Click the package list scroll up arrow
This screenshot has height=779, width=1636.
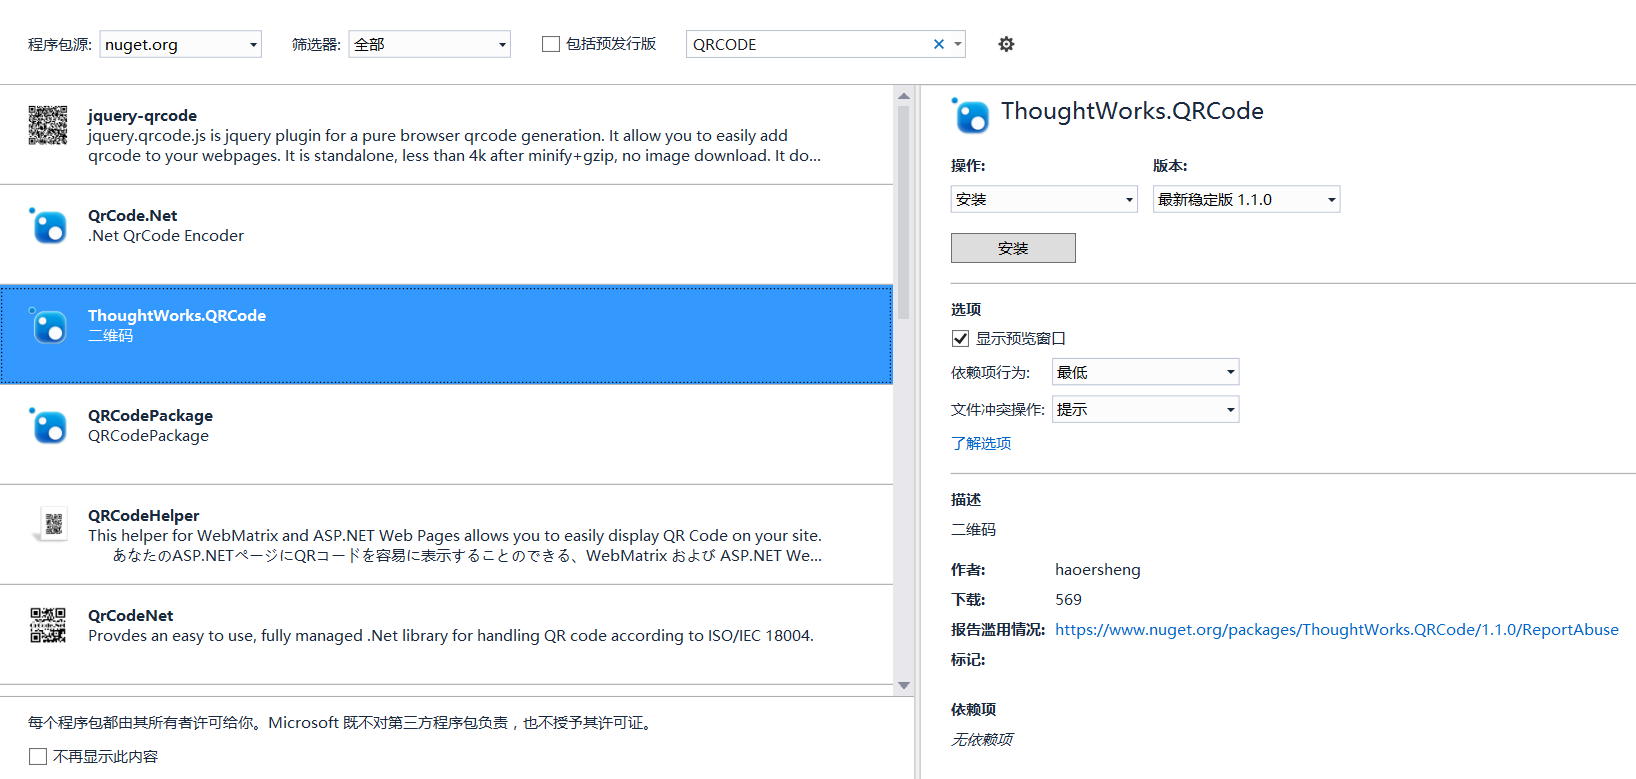(904, 96)
